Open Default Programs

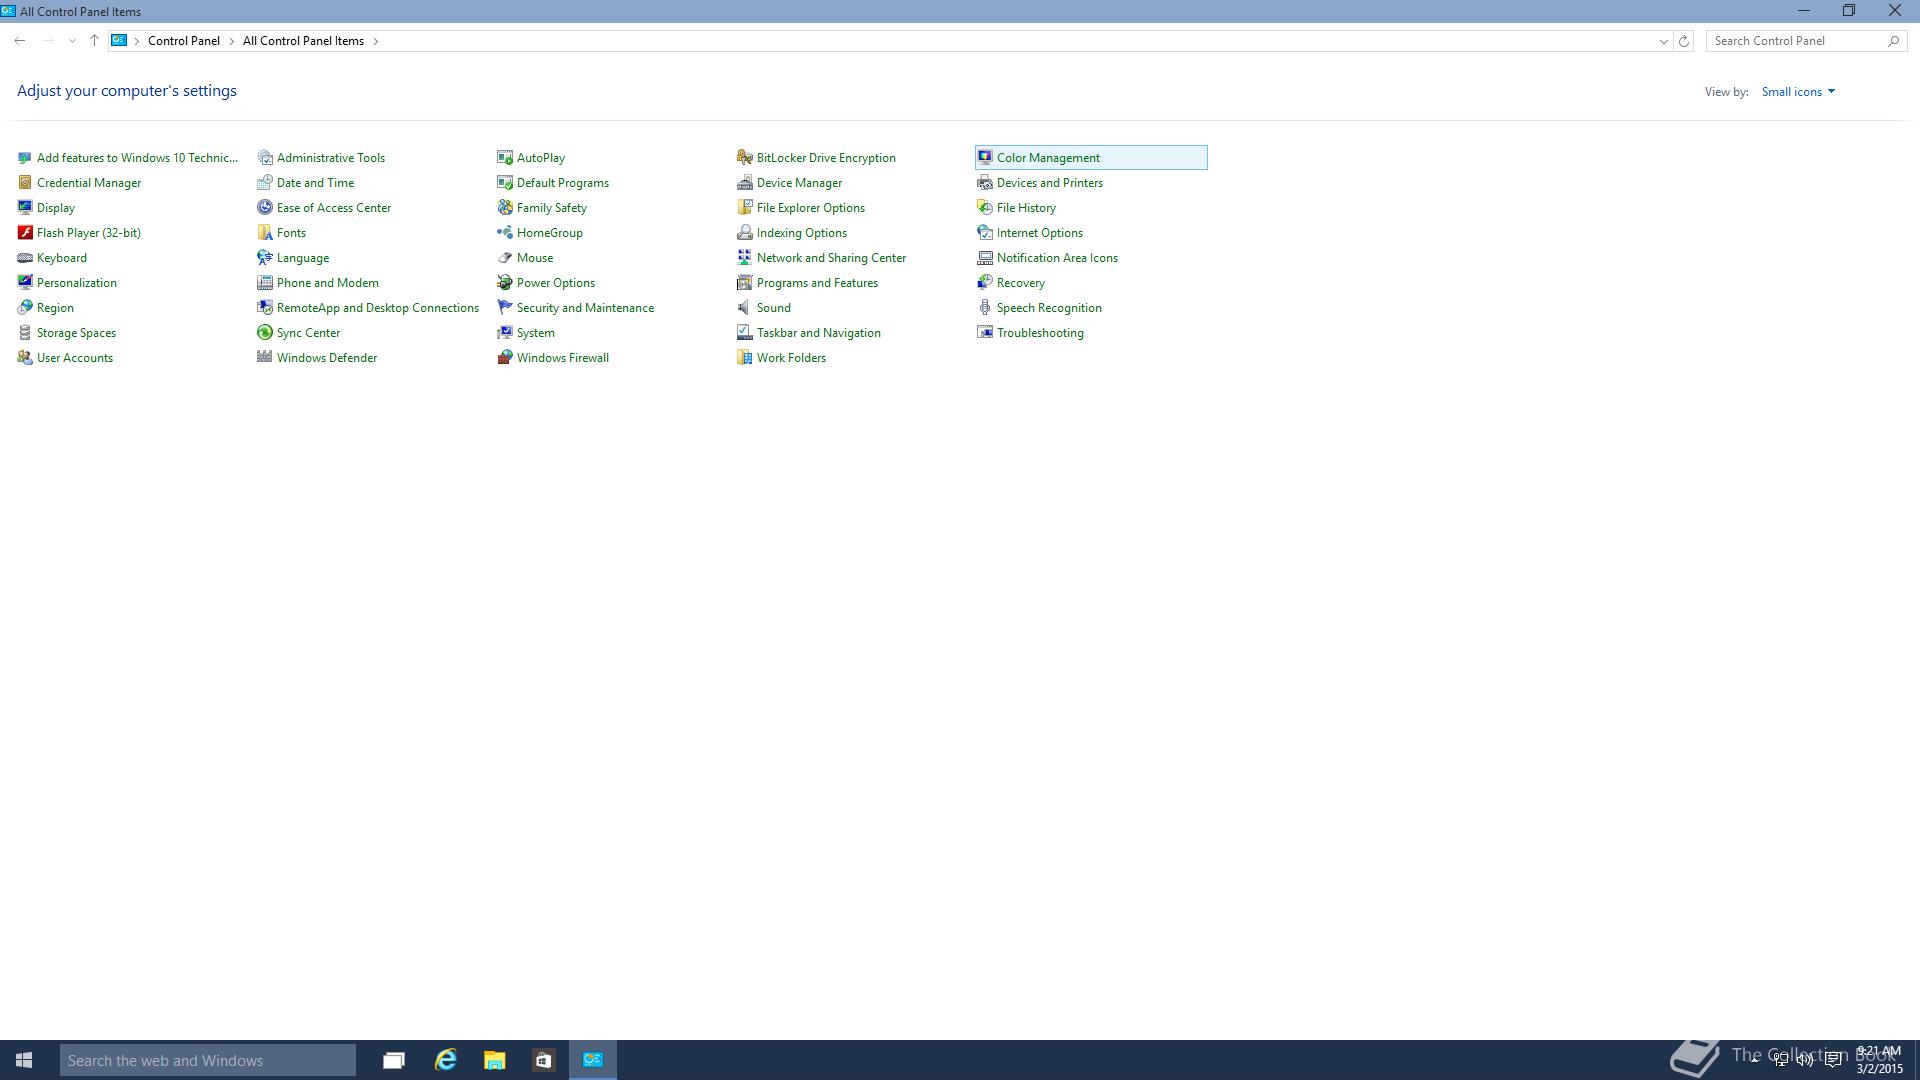point(563,183)
